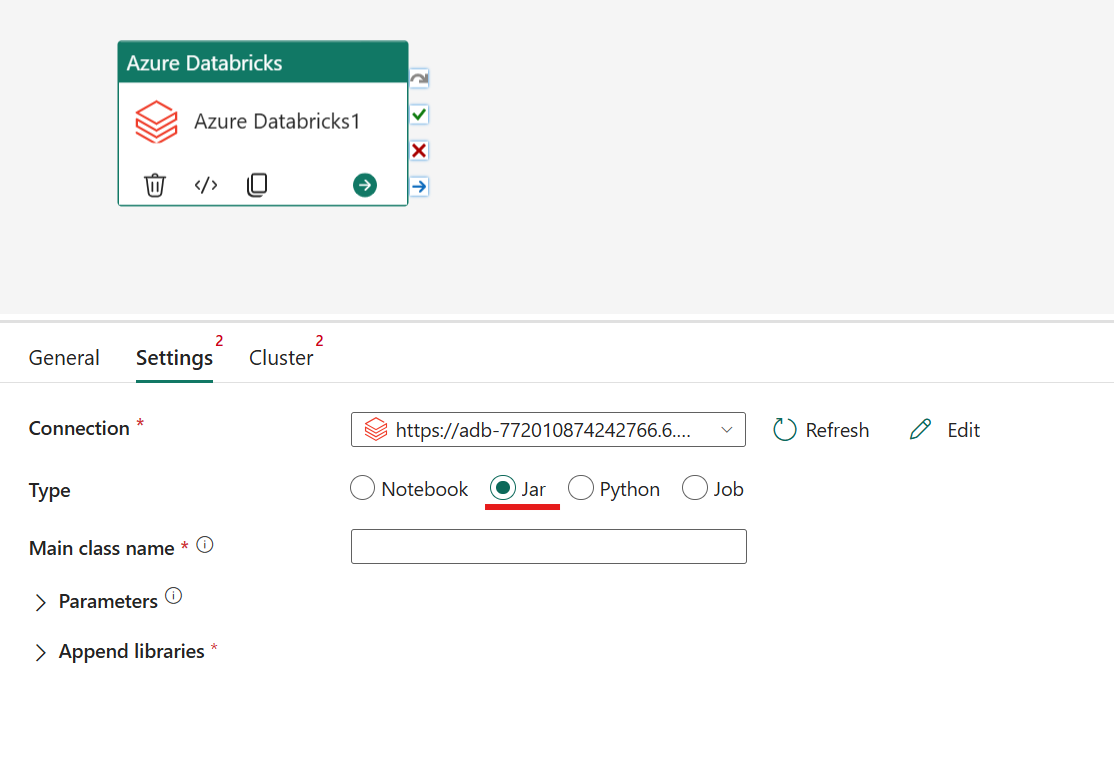
Task: Click the Azure Databricks1 activity name
Action: (x=277, y=121)
